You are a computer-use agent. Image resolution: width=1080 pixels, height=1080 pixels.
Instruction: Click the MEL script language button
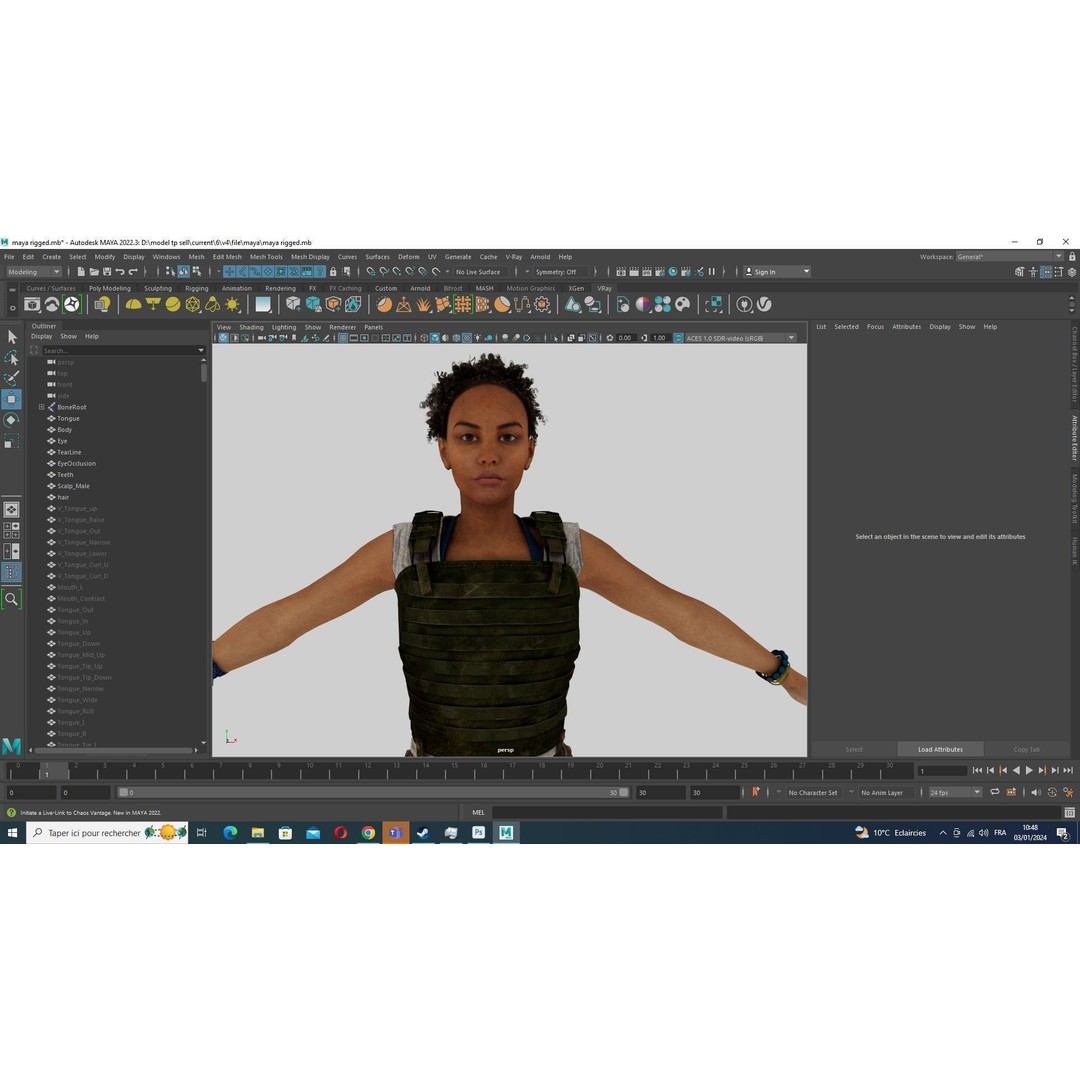click(478, 813)
